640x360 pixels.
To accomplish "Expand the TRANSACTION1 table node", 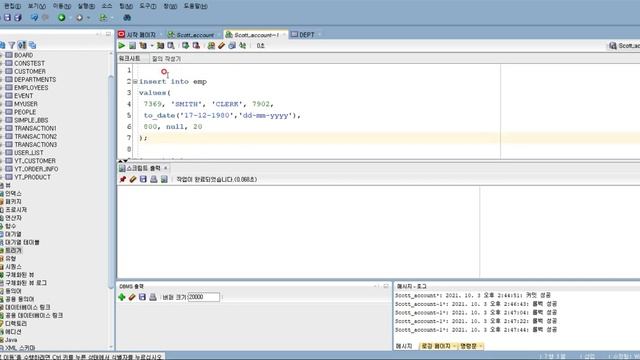I will pyautogui.click(x=1, y=128).
